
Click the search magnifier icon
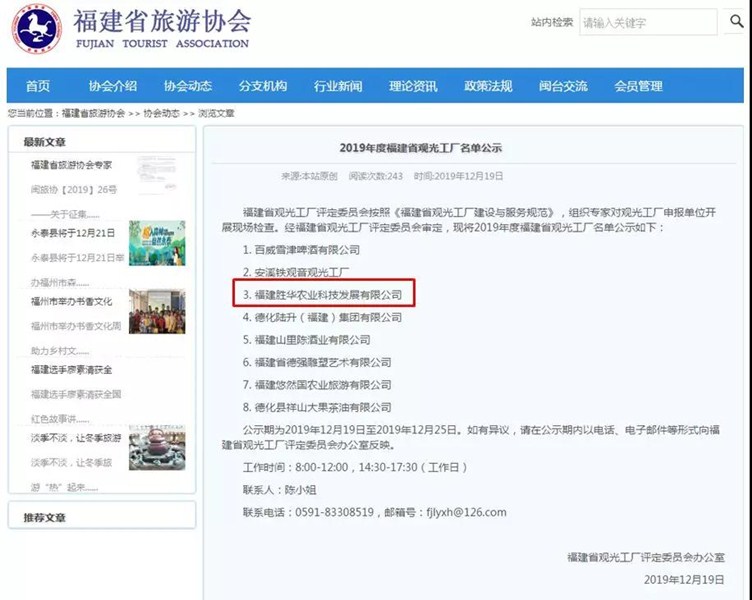pyautogui.click(x=736, y=21)
